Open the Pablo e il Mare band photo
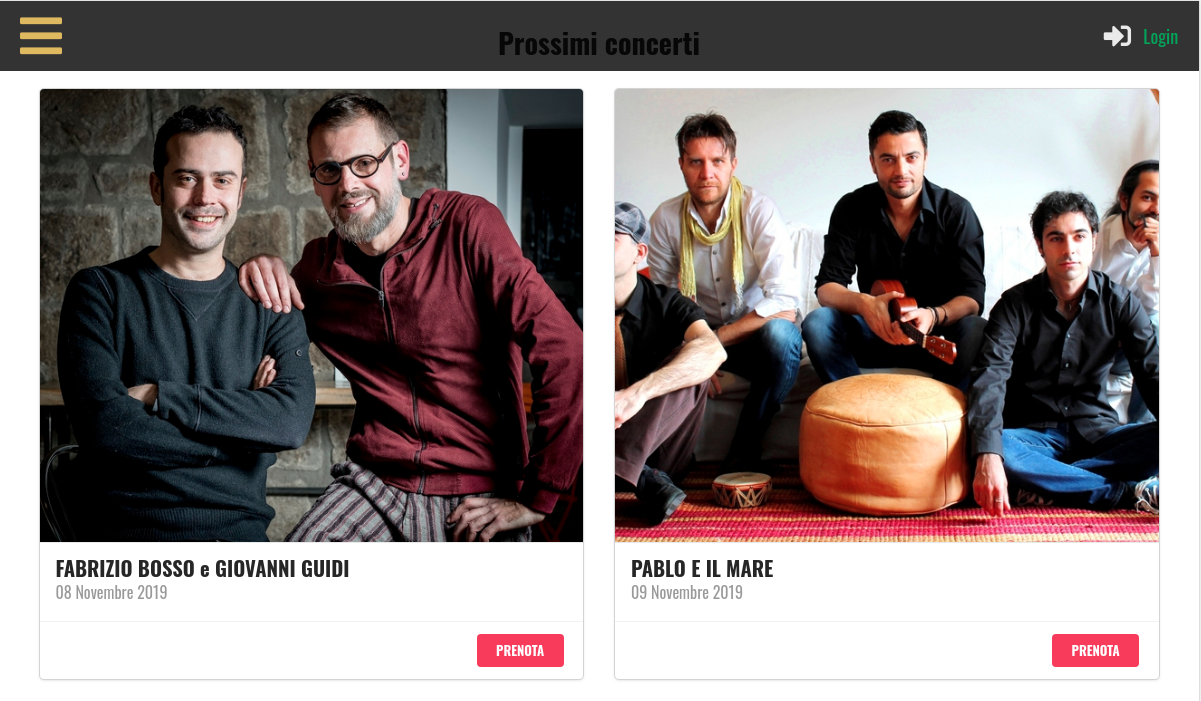Viewport: 1201px width, 701px height. point(887,316)
